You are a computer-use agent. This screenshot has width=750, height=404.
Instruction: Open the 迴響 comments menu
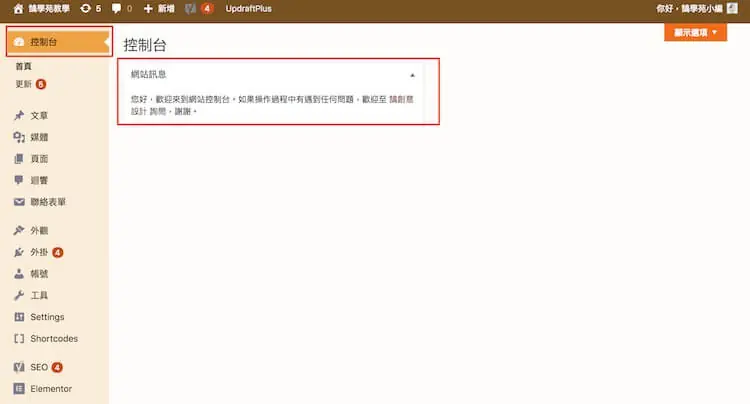39,180
